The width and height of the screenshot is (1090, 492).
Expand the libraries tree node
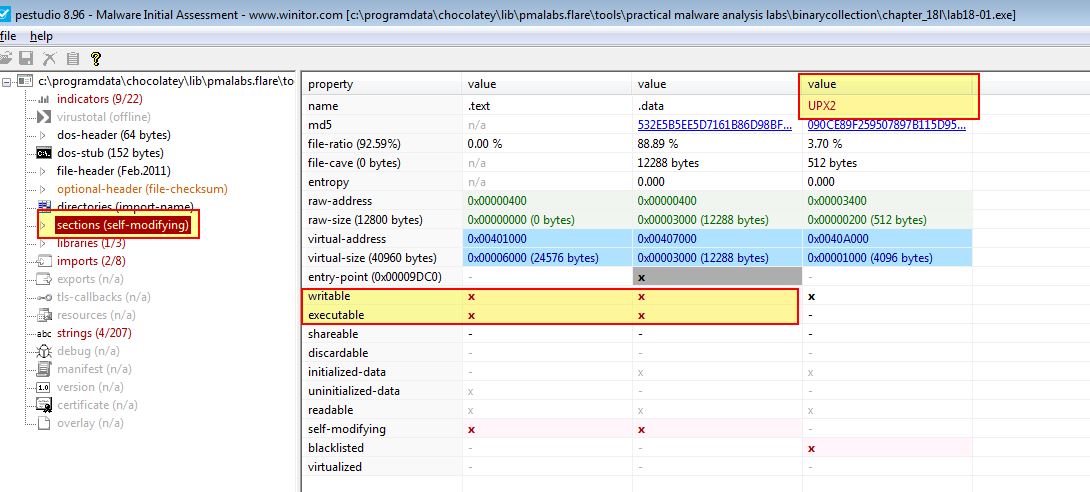point(43,243)
